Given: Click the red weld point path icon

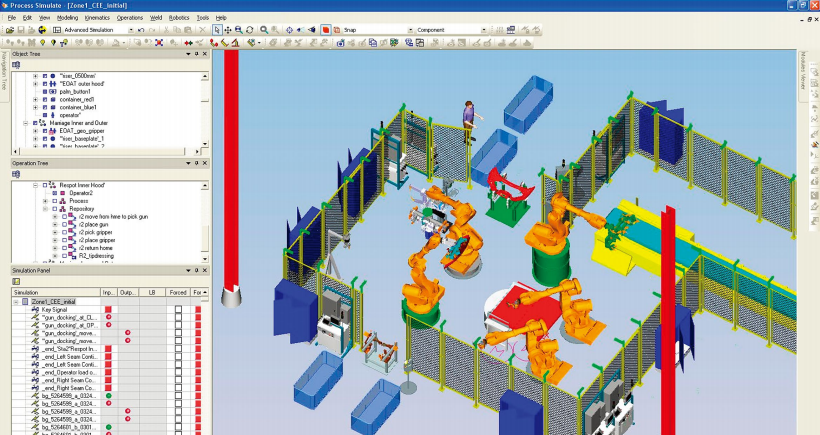Looking at the screenshot, I should (x=214, y=43).
